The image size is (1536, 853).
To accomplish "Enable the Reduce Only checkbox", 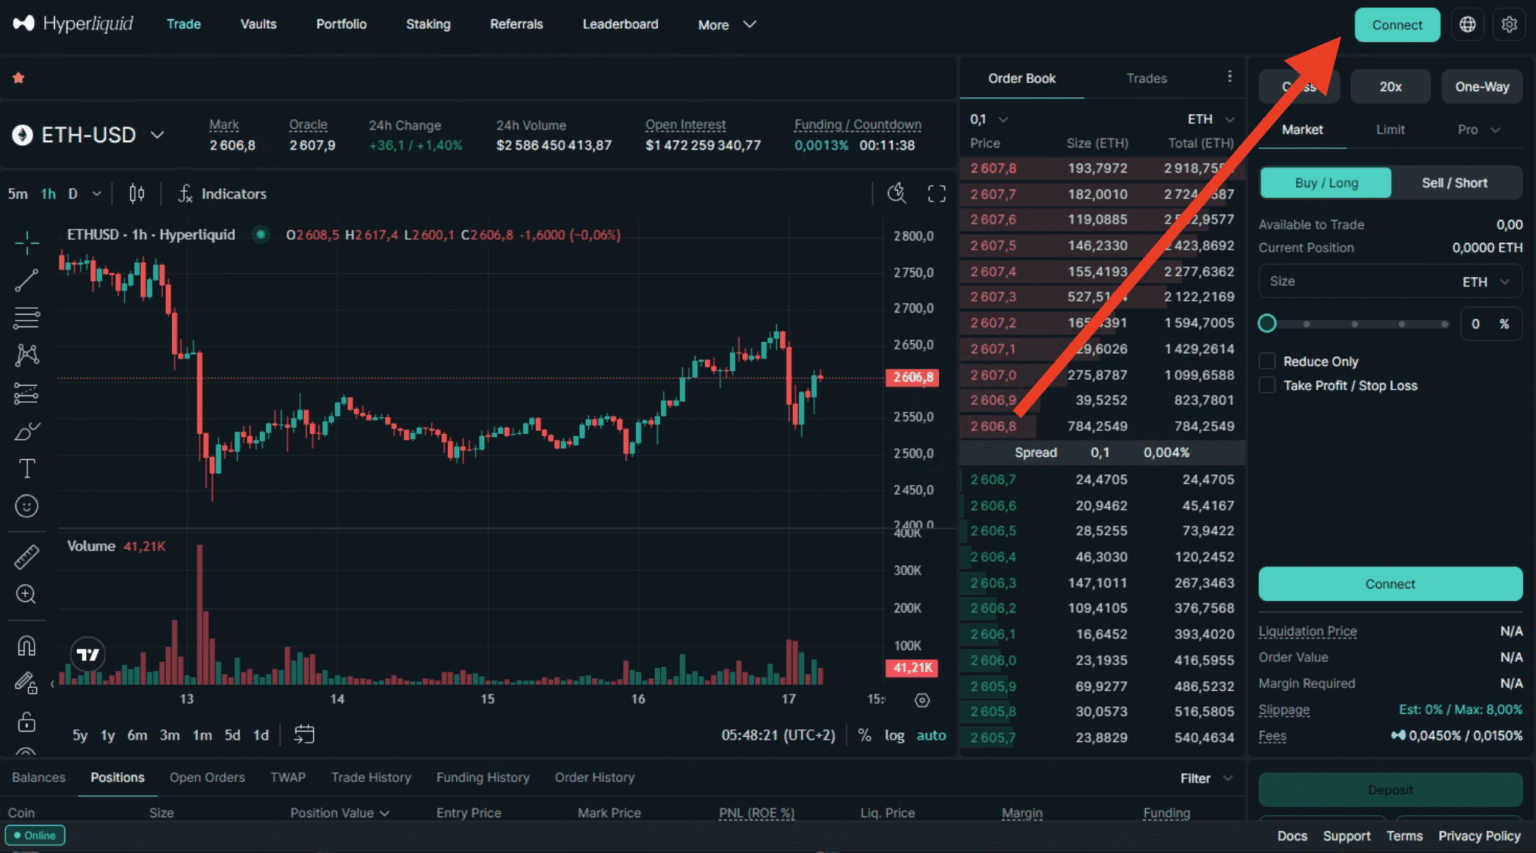I will click(1267, 361).
